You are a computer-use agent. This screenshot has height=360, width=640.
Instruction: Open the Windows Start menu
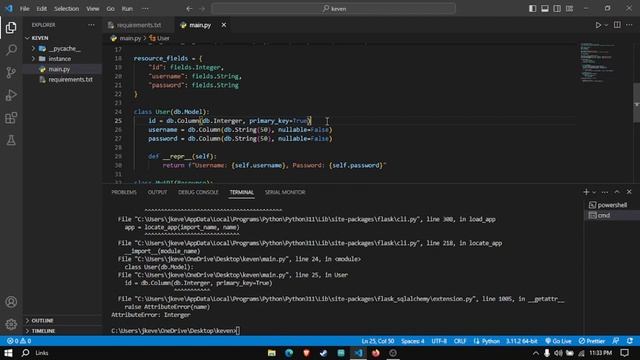(x=8, y=353)
